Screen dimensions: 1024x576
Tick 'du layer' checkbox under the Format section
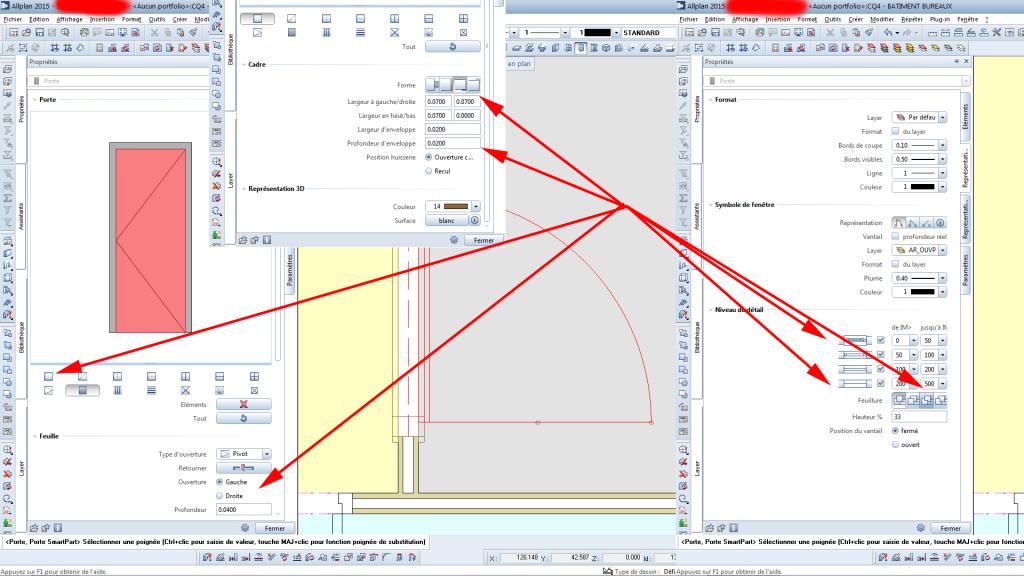895,131
